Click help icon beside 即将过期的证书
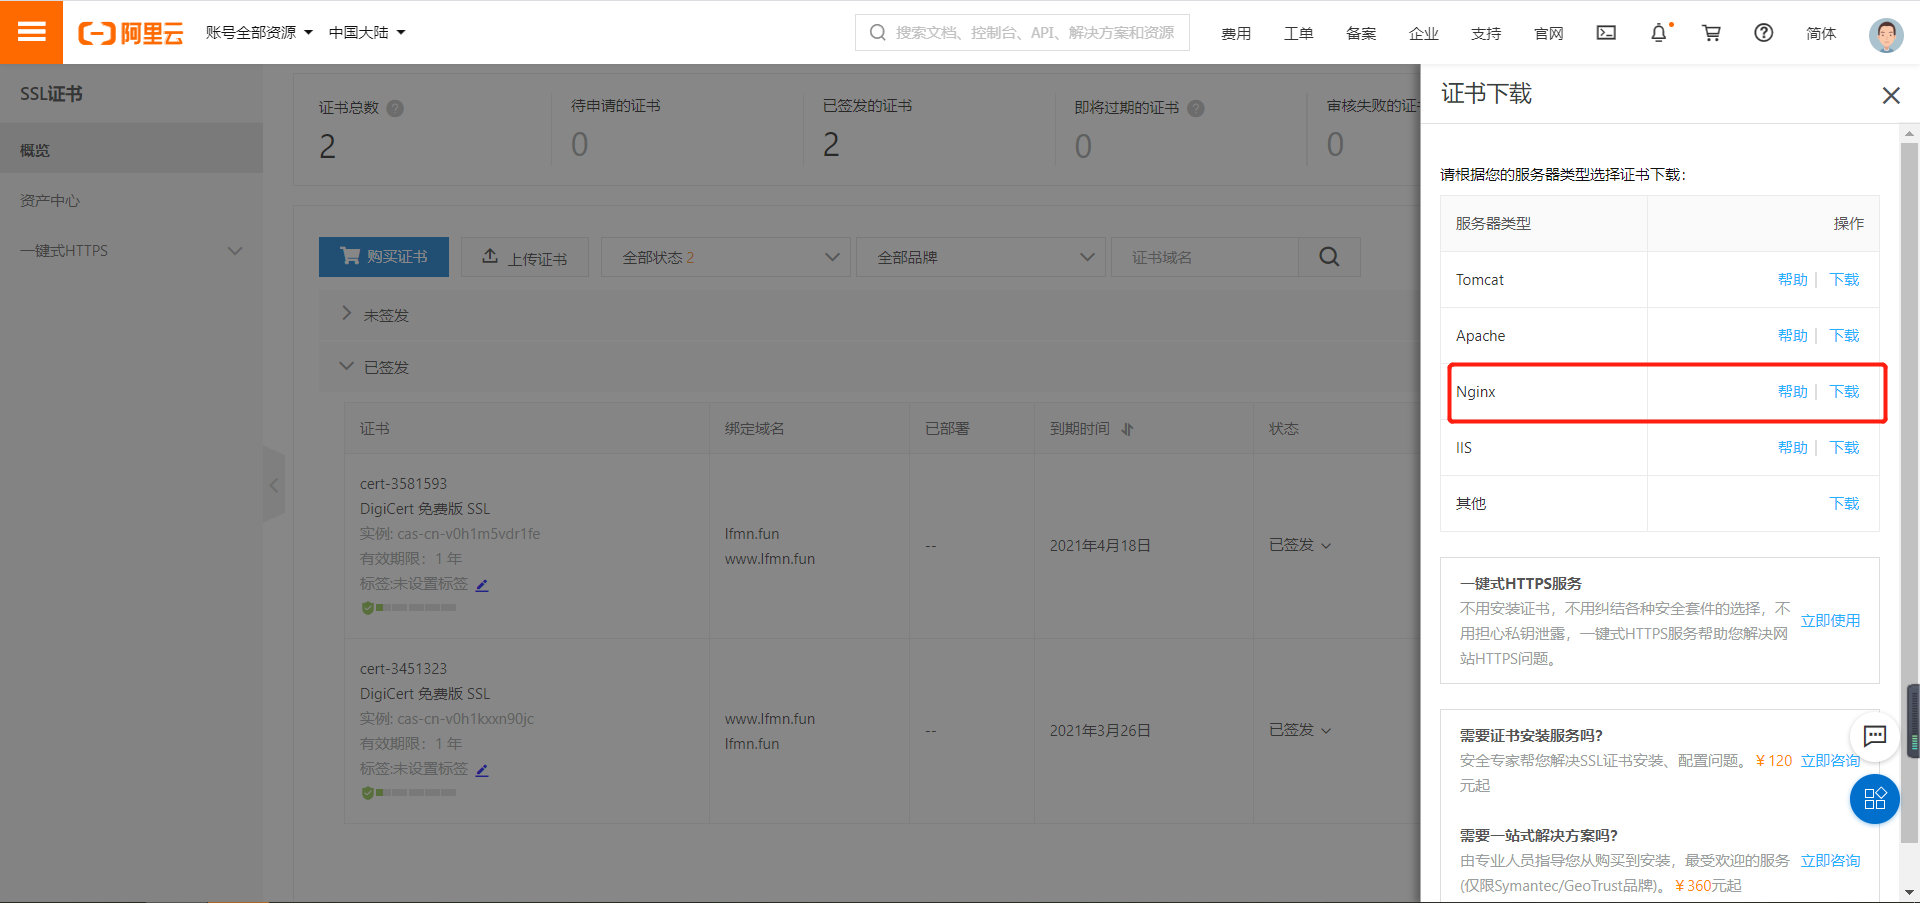The image size is (1920, 903). 1195,108
